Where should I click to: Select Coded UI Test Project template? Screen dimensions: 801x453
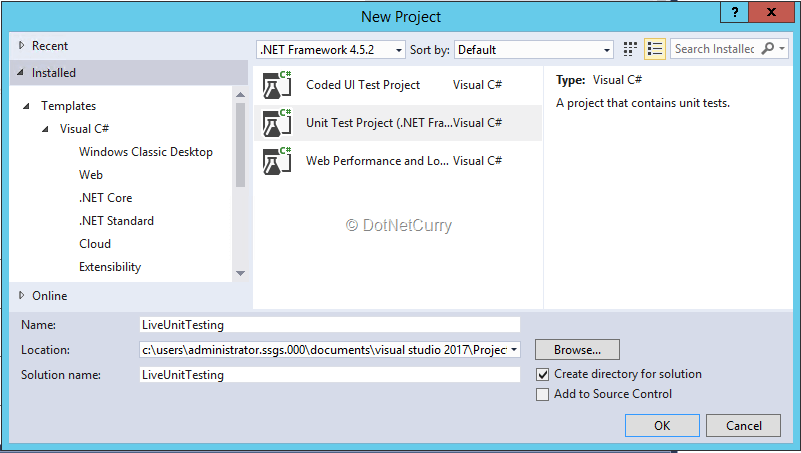tap(398, 85)
